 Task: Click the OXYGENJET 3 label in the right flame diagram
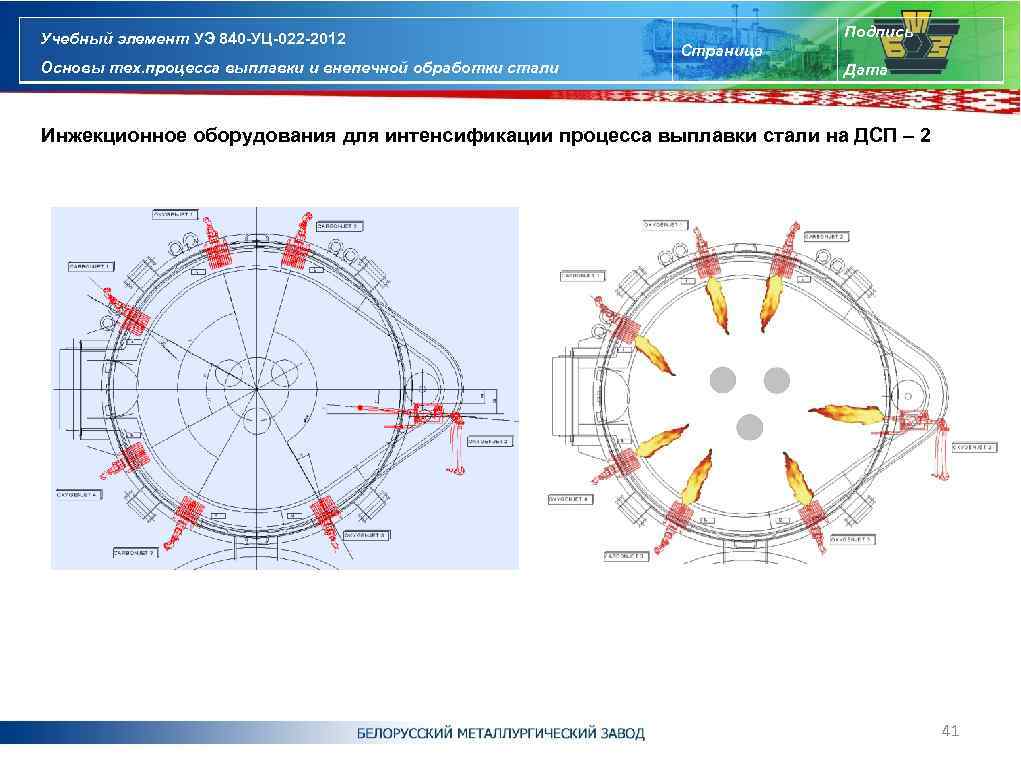pos(852,540)
